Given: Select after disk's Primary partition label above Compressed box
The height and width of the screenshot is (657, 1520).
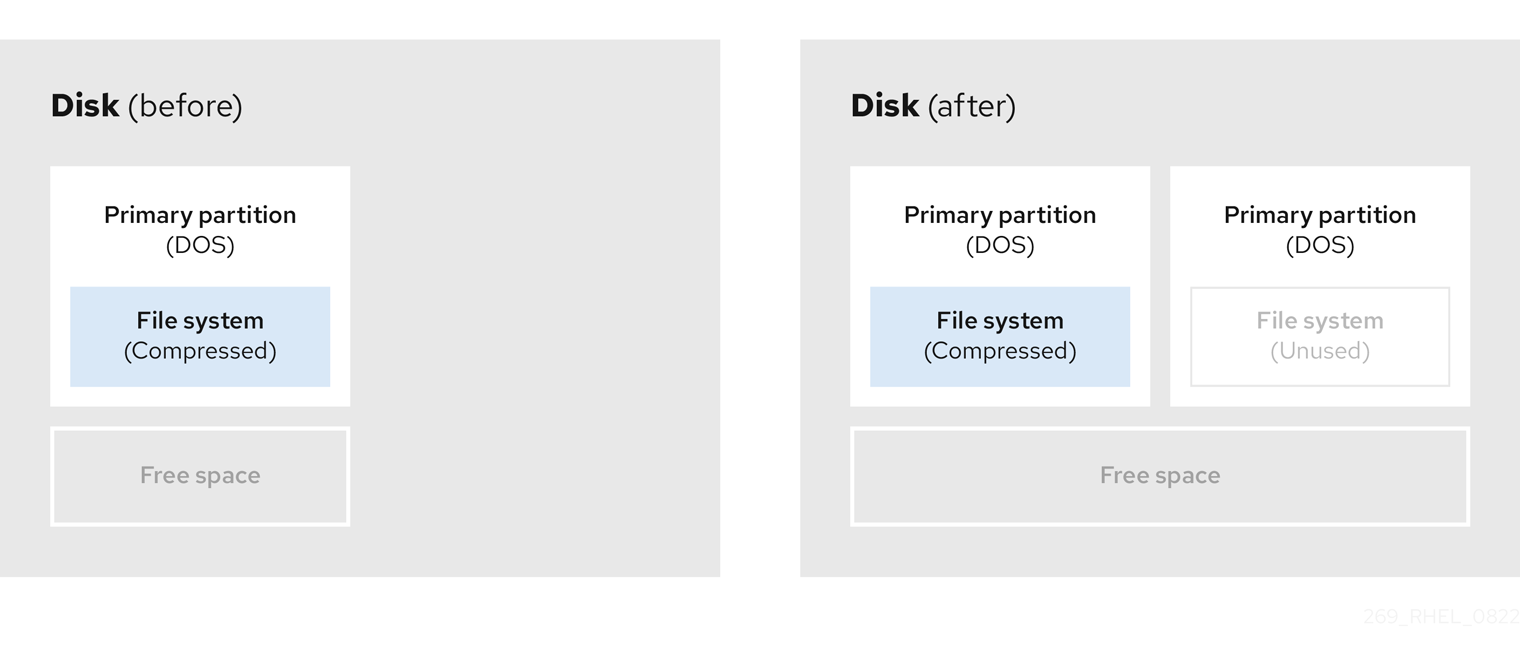Looking at the screenshot, I should point(1000,215).
